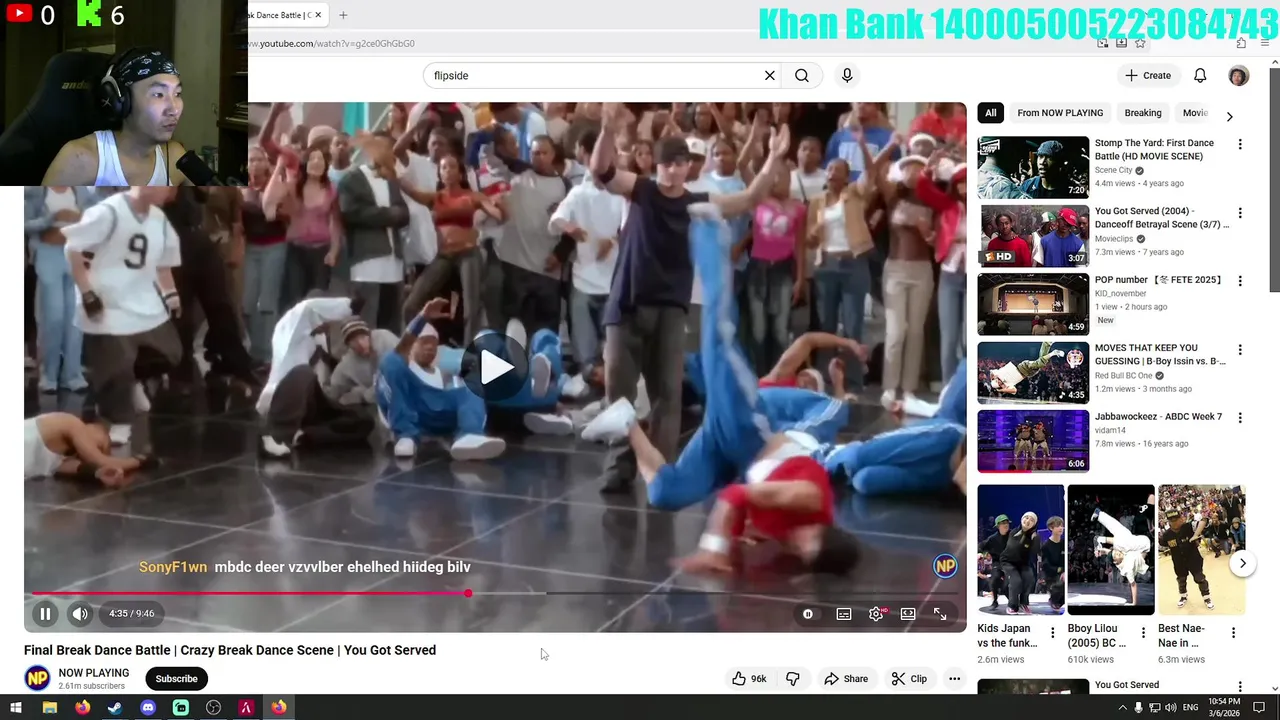Show hidden system tray icons
1280x720 pixels.
click(x=1122, y=708)
